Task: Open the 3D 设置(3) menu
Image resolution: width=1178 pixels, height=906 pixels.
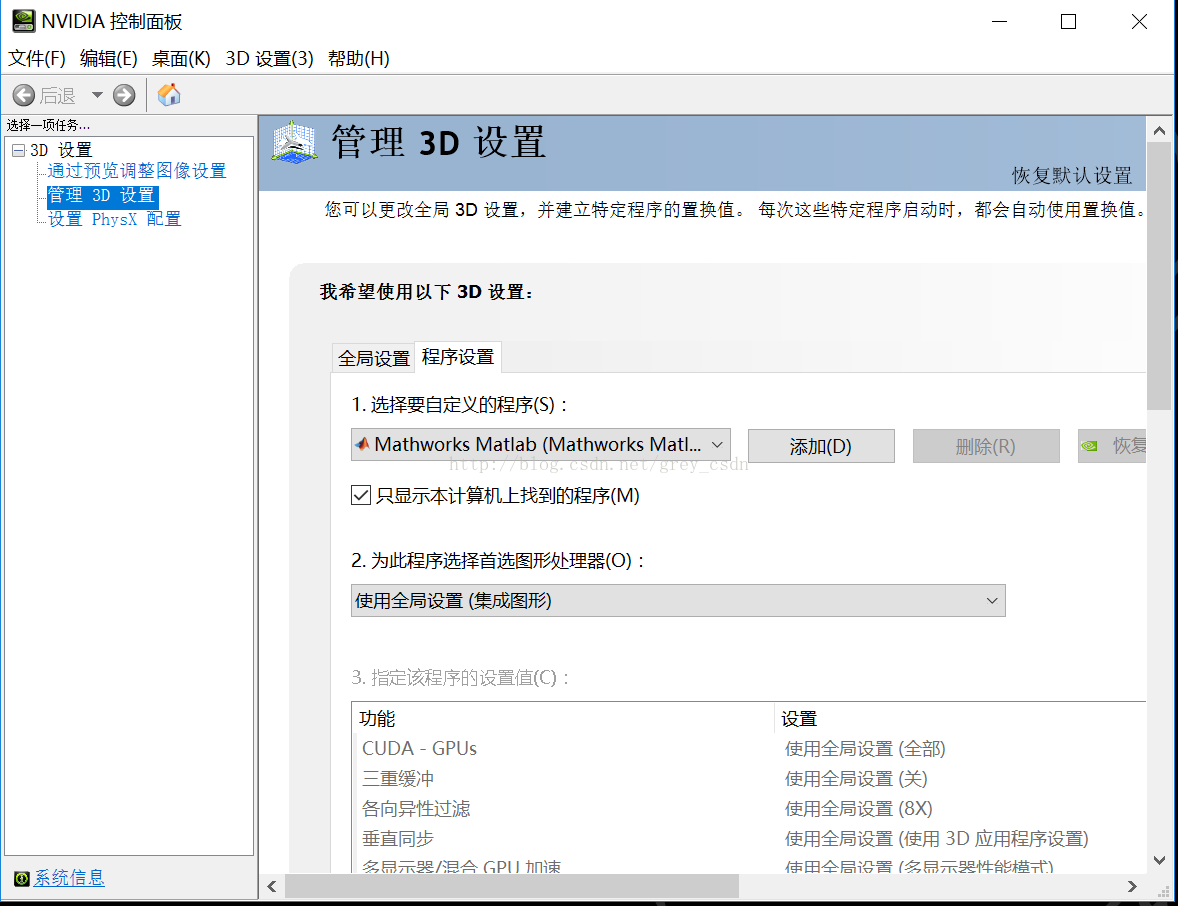Action: 270,59
